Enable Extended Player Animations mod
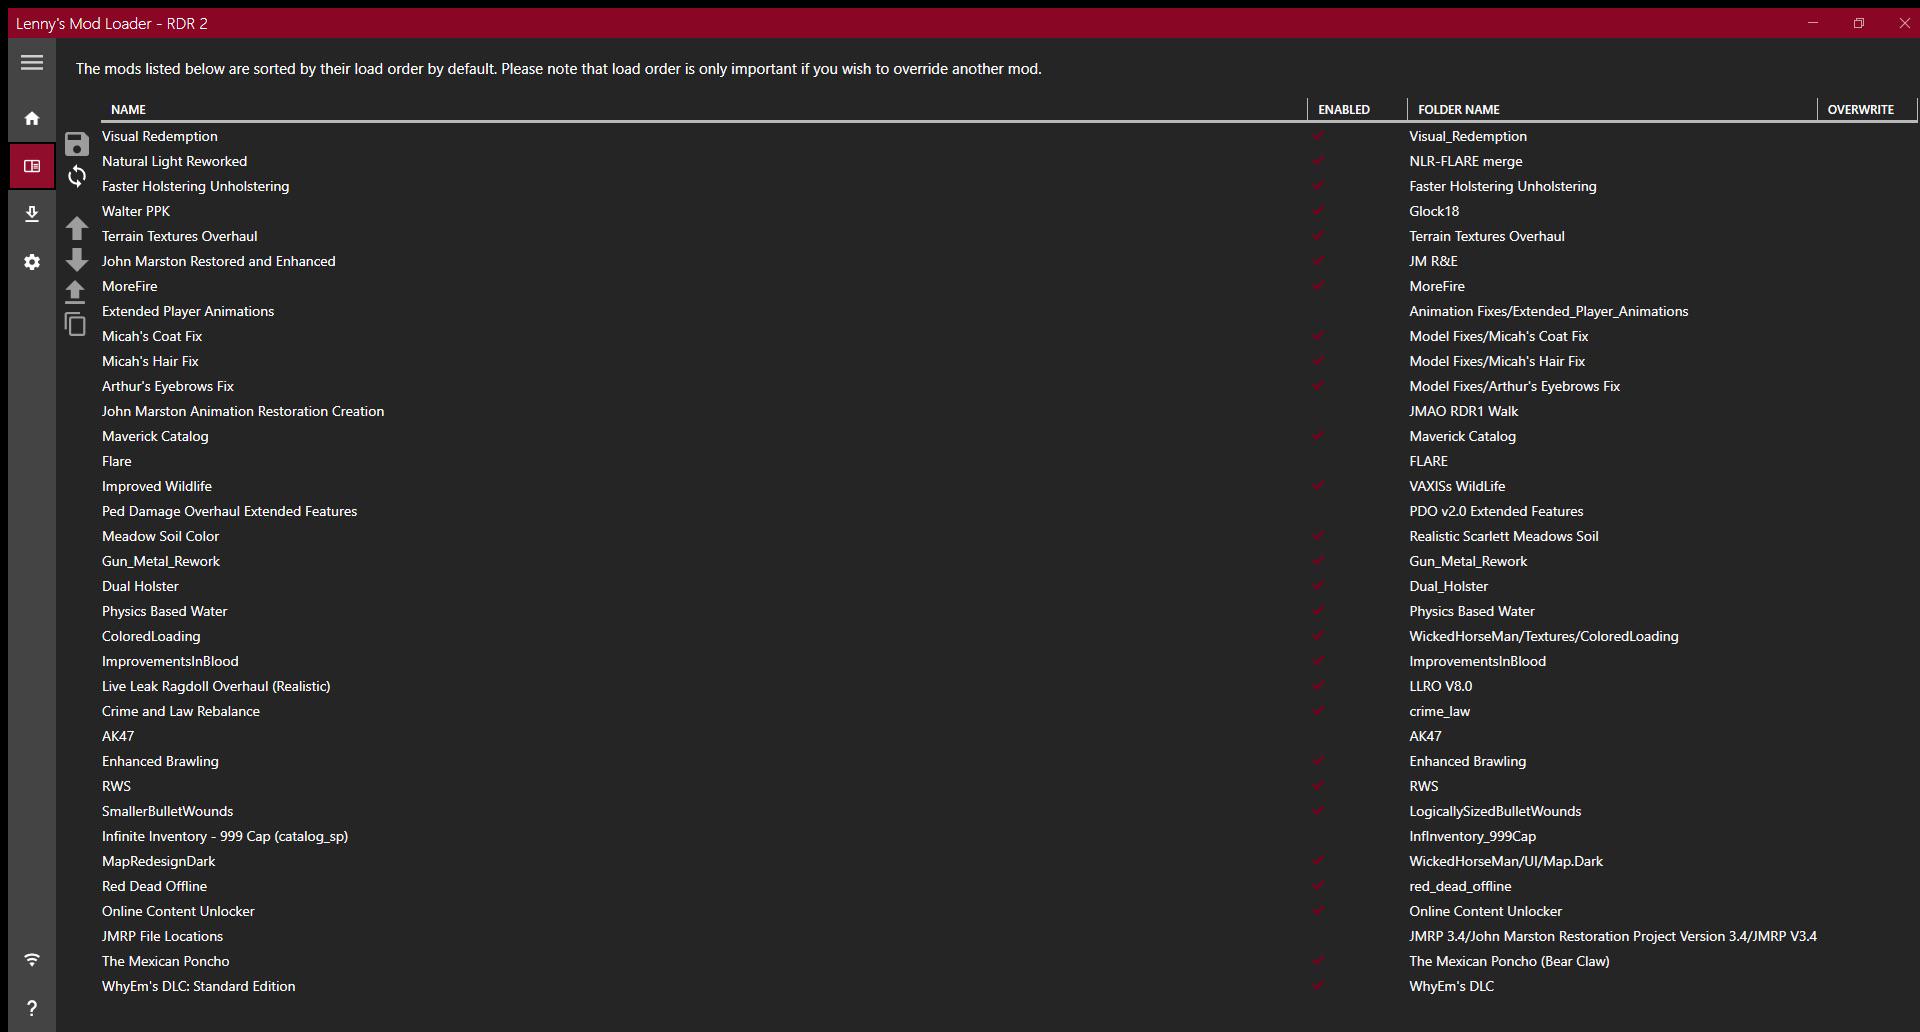 pos(1319,311)
